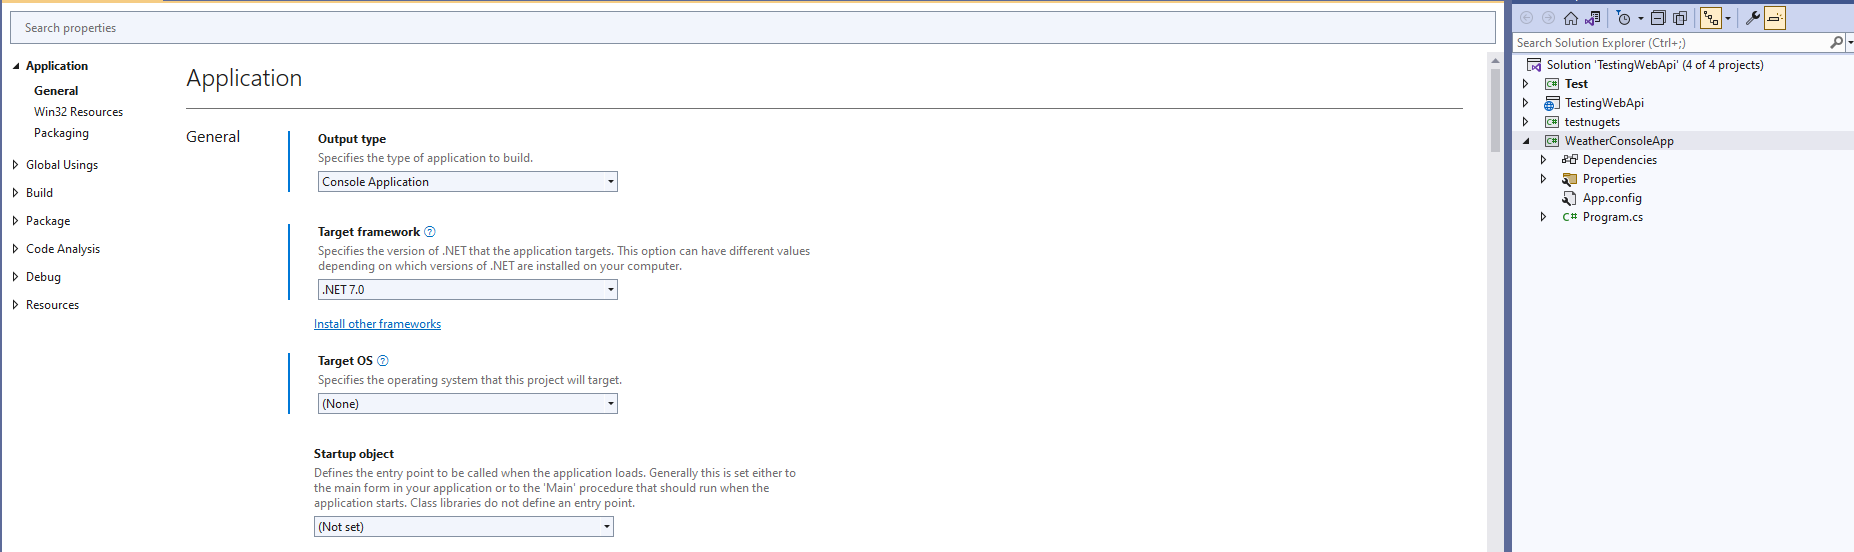Open the Output type Console Application dropdown
This screenshot has width=1854, height=552.
(468, 182)
